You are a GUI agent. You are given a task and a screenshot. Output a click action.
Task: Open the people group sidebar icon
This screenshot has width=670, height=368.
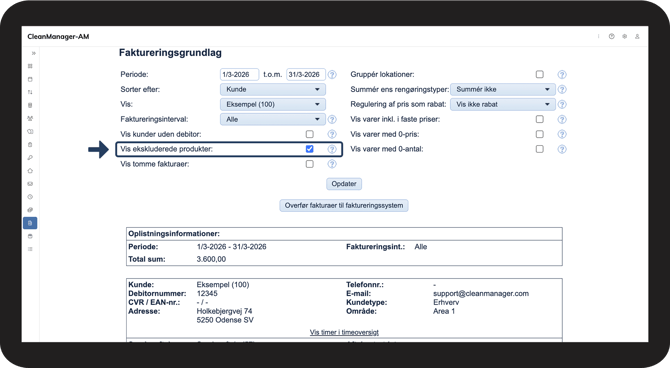(x=30, y=118)
